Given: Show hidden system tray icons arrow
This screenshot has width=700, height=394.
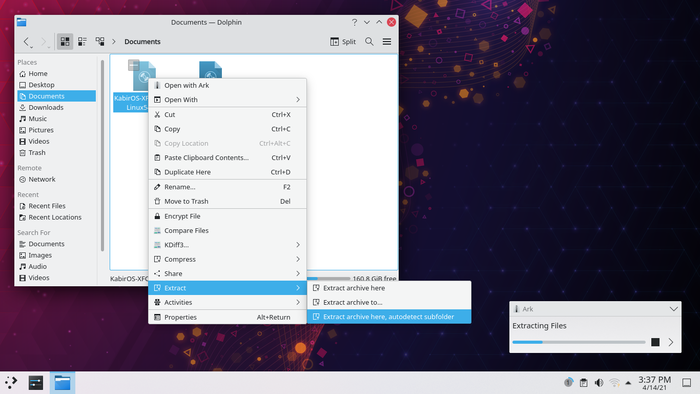Looking at the screenshot, I should click(628, 383).
